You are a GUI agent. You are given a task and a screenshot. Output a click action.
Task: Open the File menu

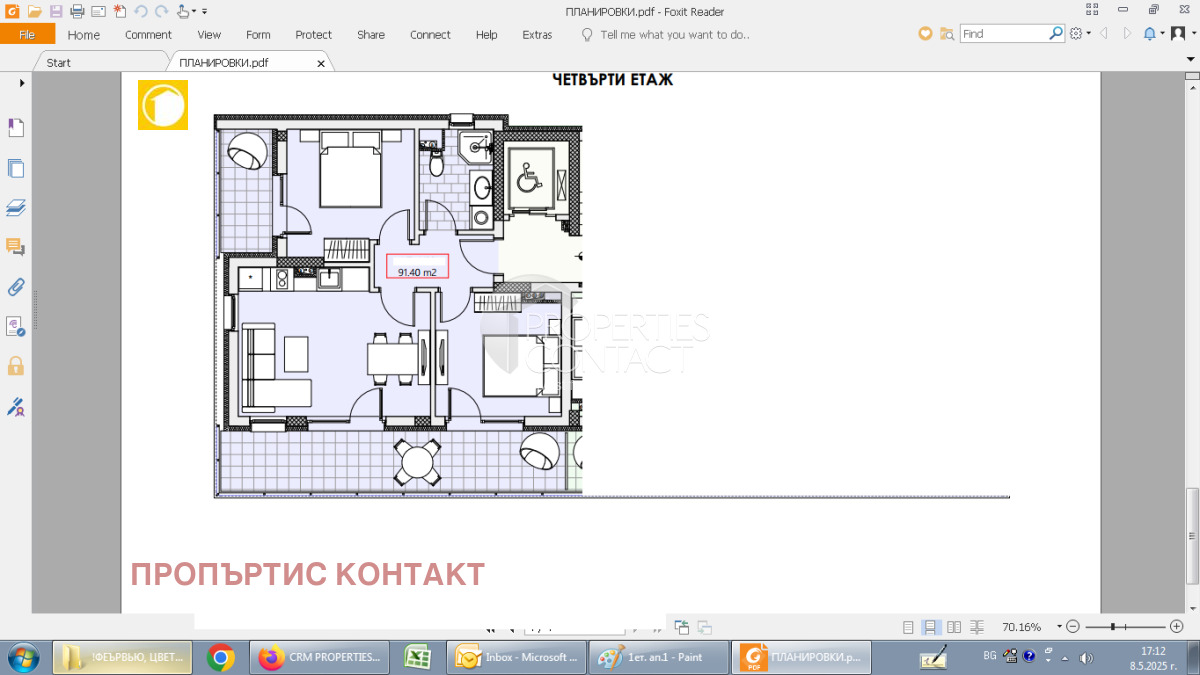27,33
